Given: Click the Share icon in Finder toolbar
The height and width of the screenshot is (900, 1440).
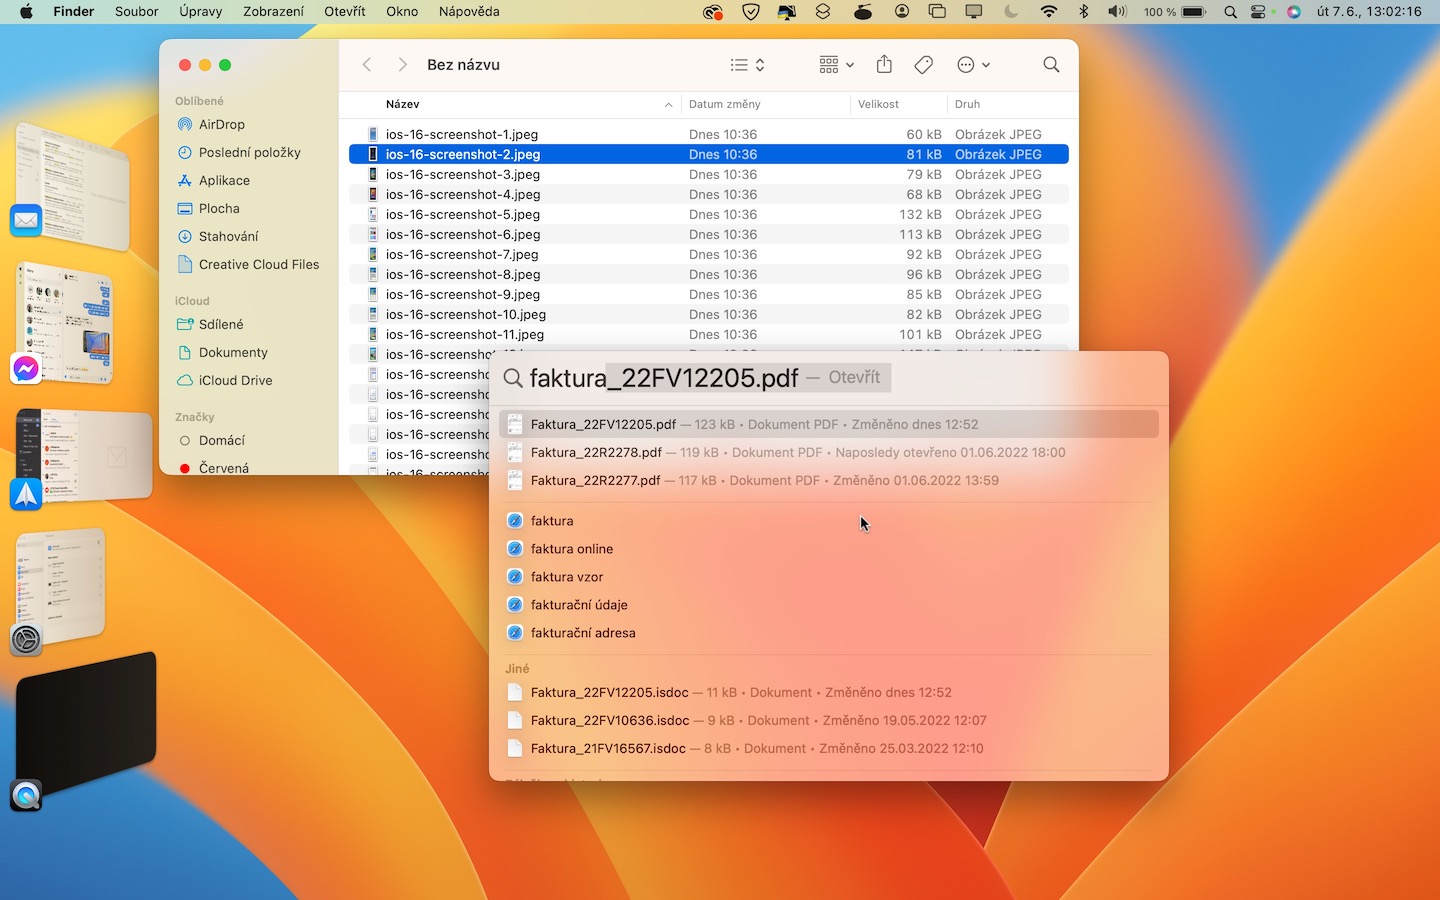Looking at the screenshot, I should tap(884, 65).
